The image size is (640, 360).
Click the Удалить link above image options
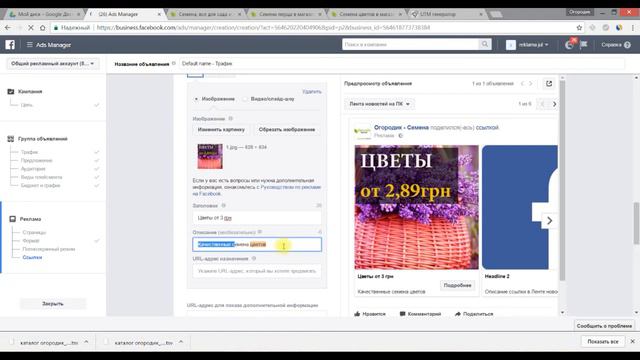[x=311, y=91]
